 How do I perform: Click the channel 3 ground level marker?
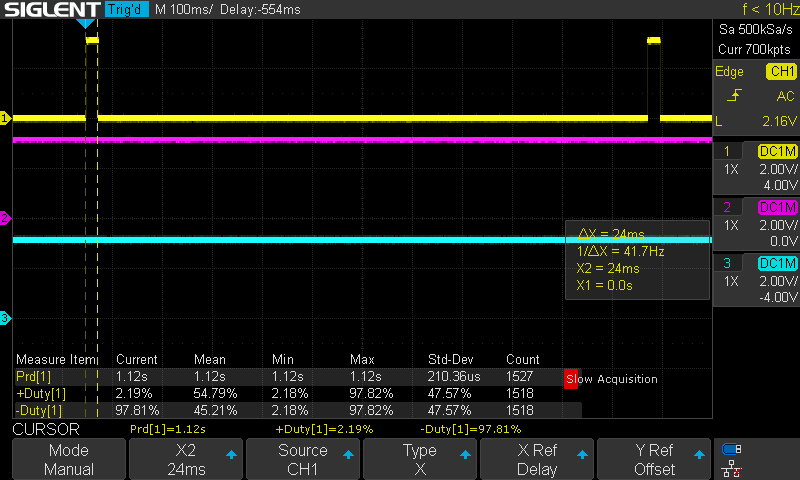[x=5, y=318]
